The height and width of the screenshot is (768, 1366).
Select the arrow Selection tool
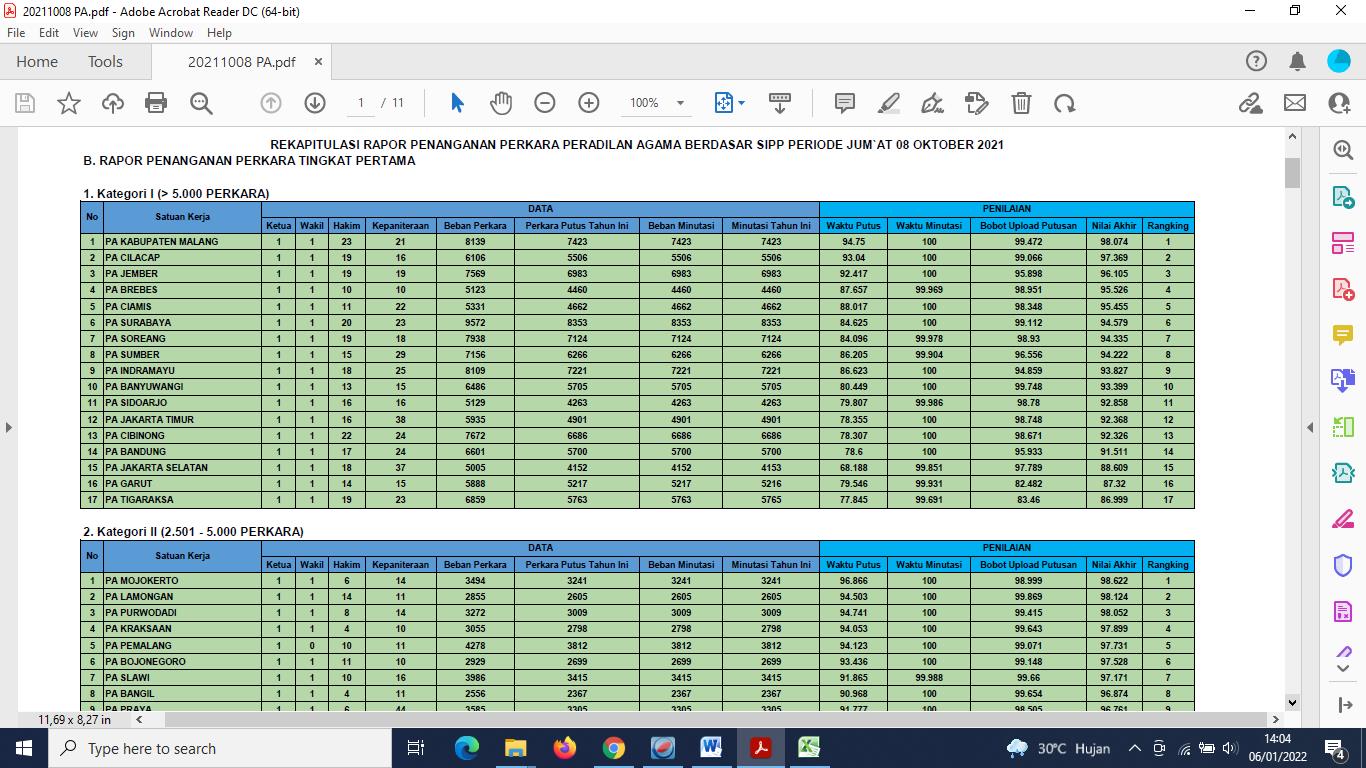(457, 103)
